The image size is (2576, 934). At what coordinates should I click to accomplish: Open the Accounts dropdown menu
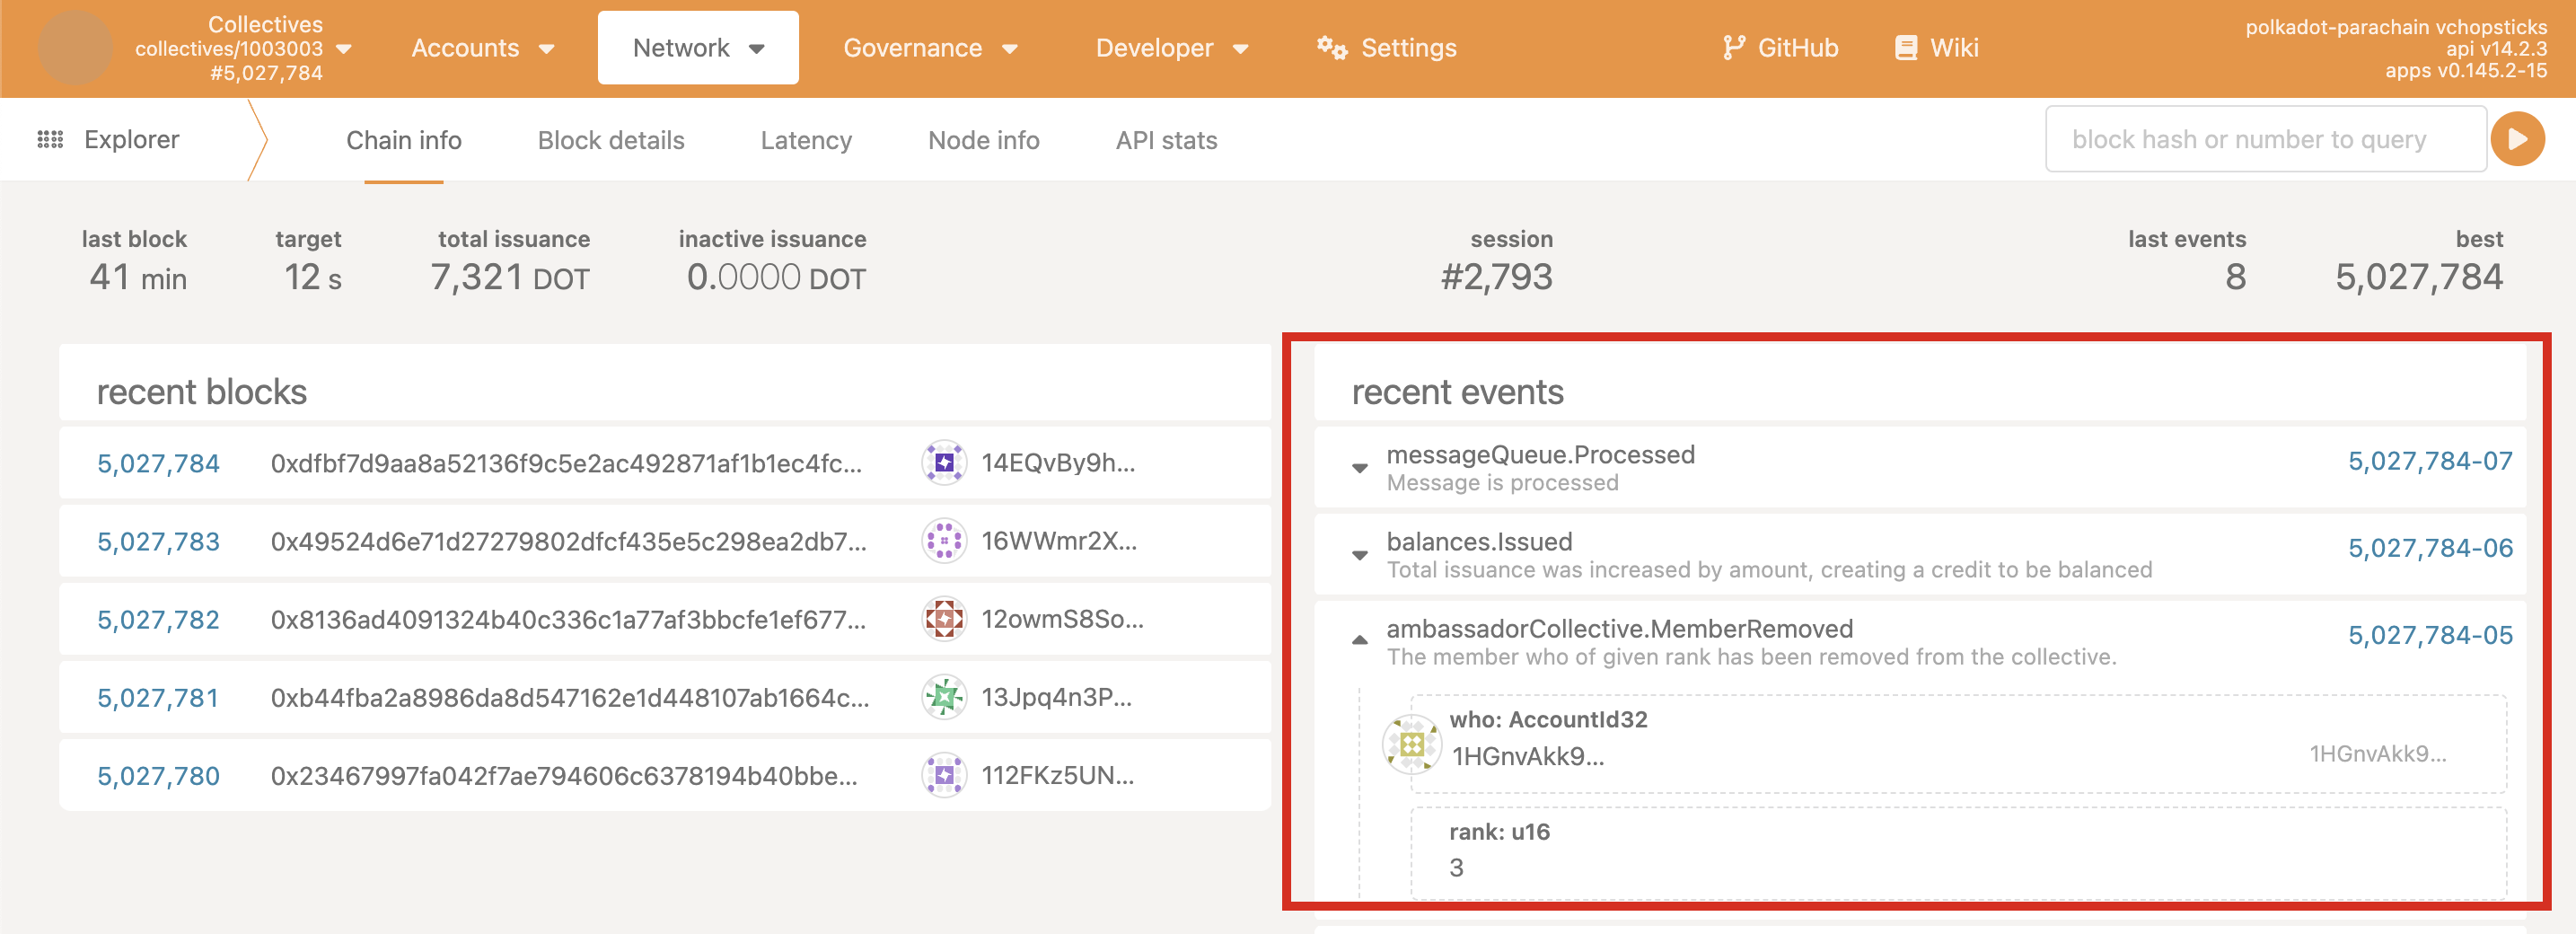483,48
